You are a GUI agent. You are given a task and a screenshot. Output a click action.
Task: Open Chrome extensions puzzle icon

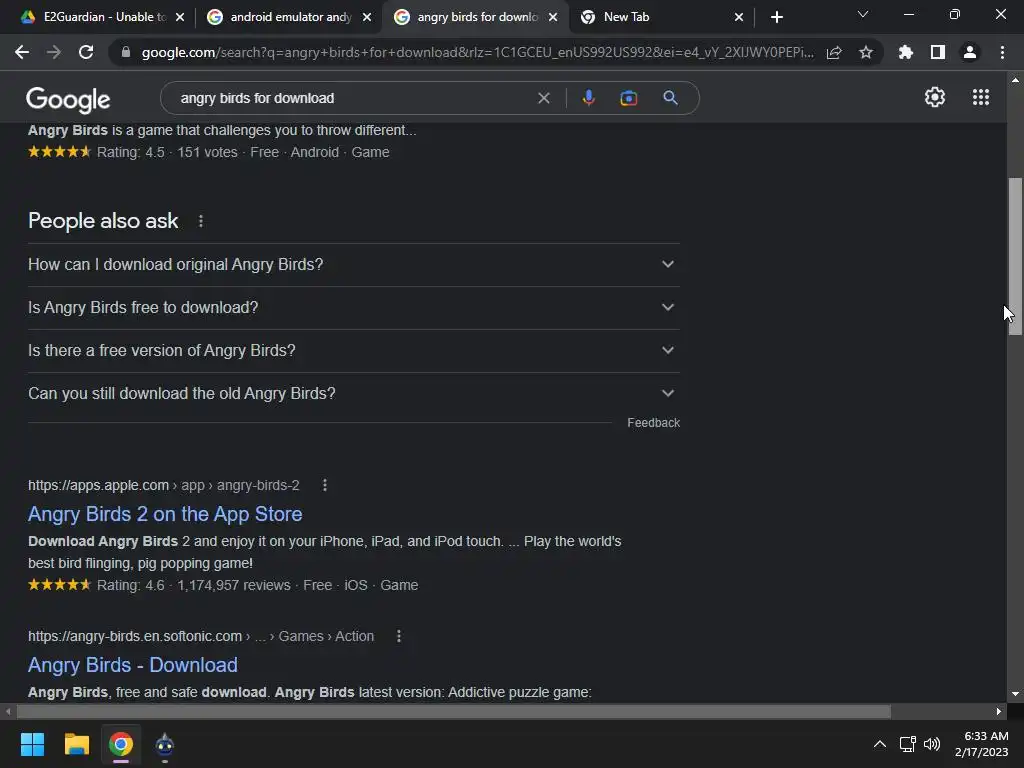905,52
